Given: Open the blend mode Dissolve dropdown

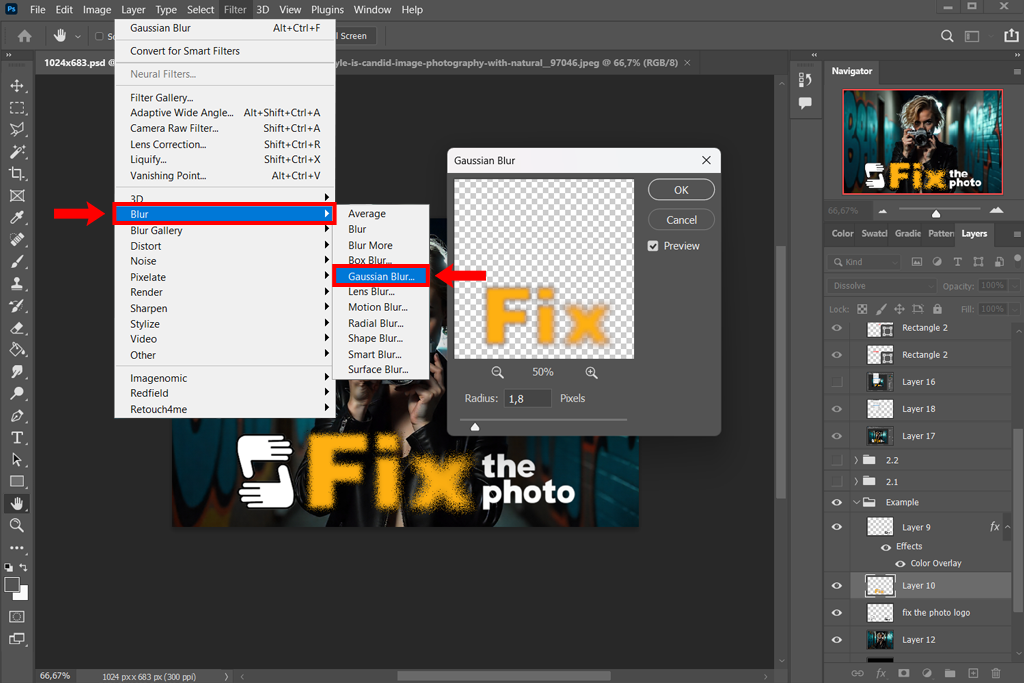Looking at the screenshot, I should [x=882, y=286].
